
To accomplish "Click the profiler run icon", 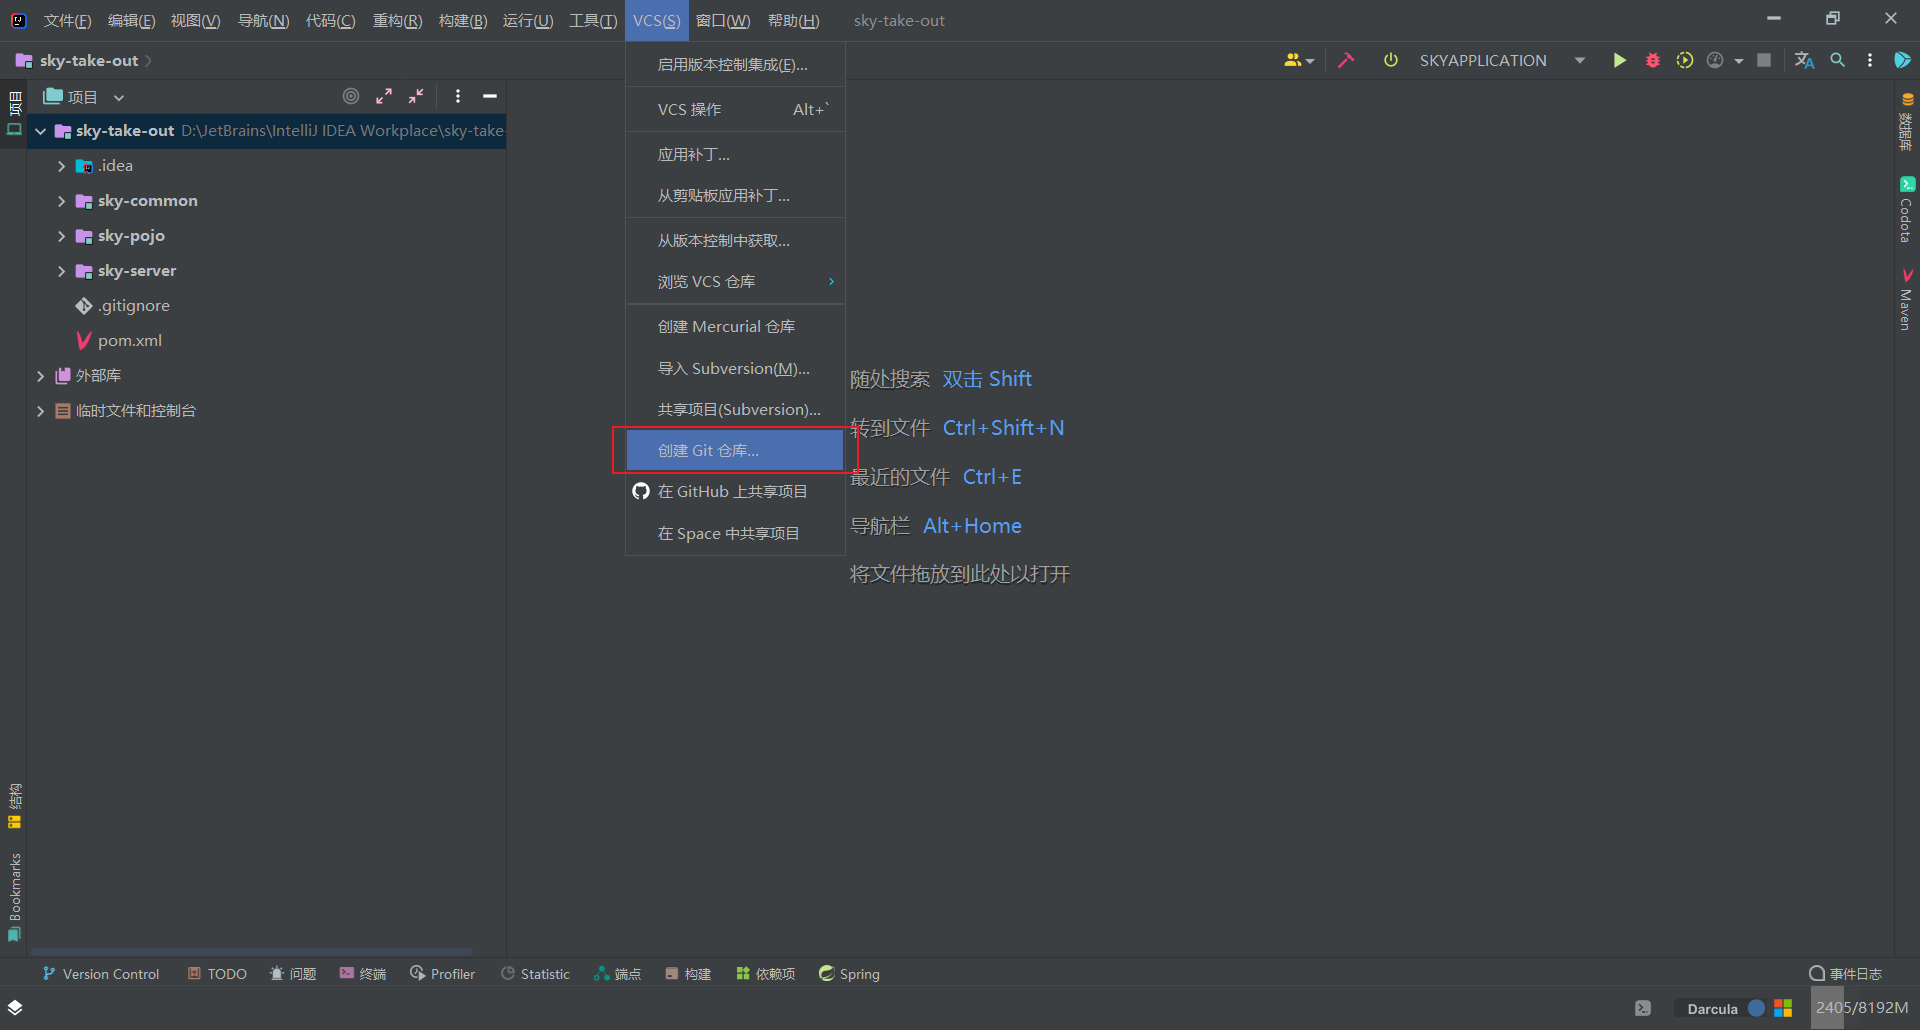I will pyautogui.click(x=1715, y=60).
